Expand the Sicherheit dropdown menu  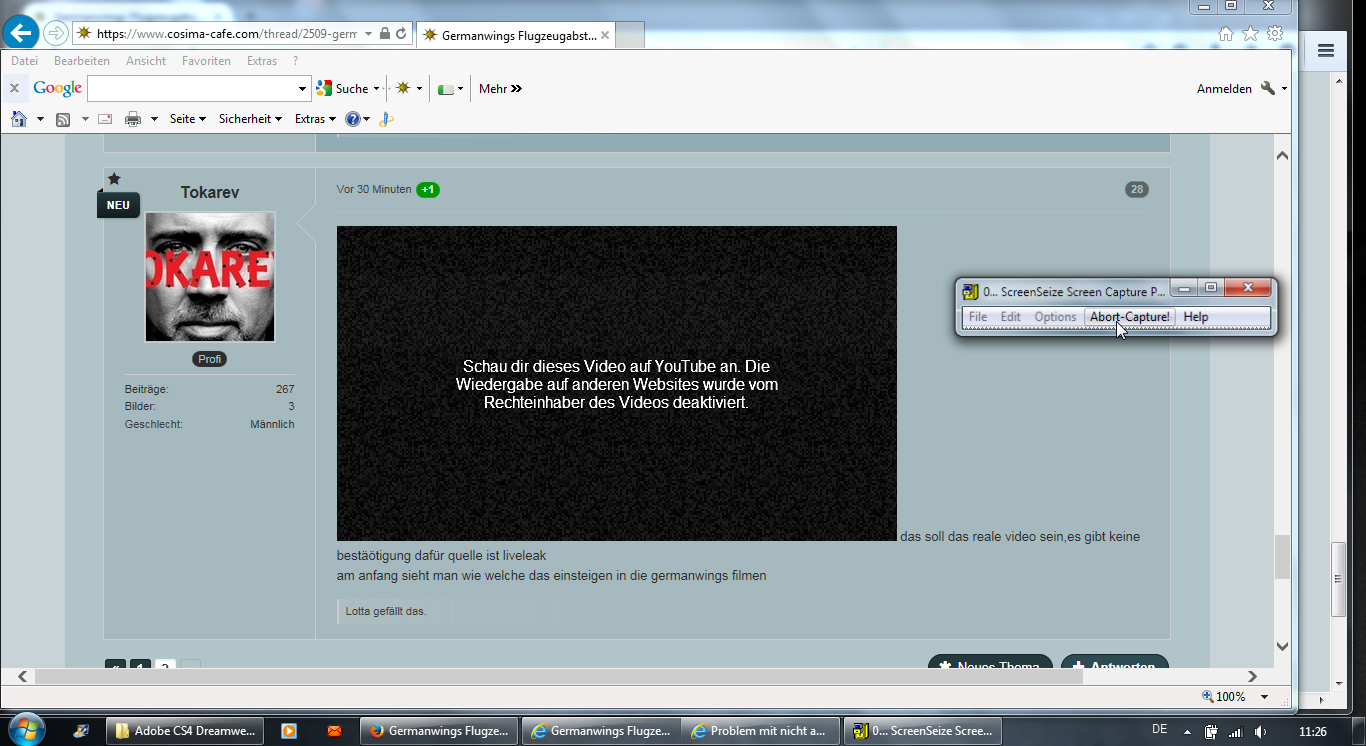point(250,119)
